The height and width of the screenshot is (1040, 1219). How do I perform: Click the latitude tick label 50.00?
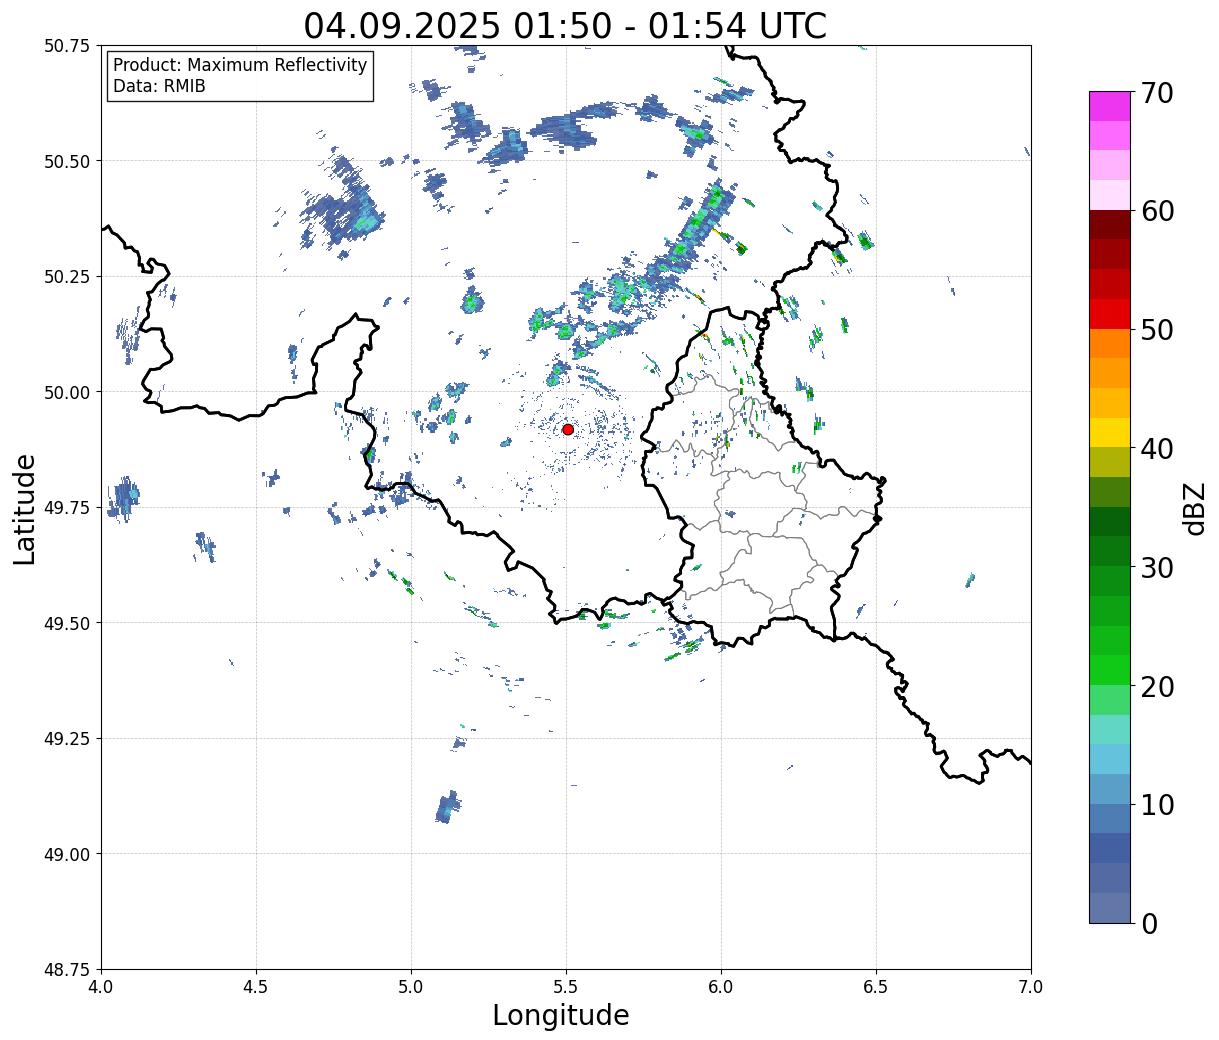(68, 392)
